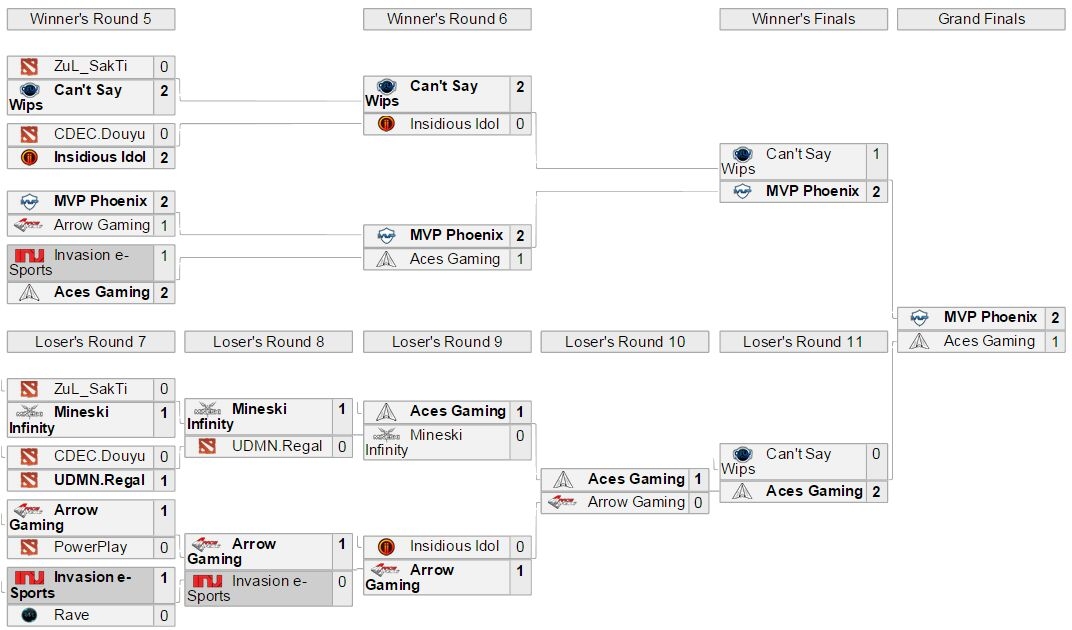Click the PowerPlay team logo

pos(29,547)
